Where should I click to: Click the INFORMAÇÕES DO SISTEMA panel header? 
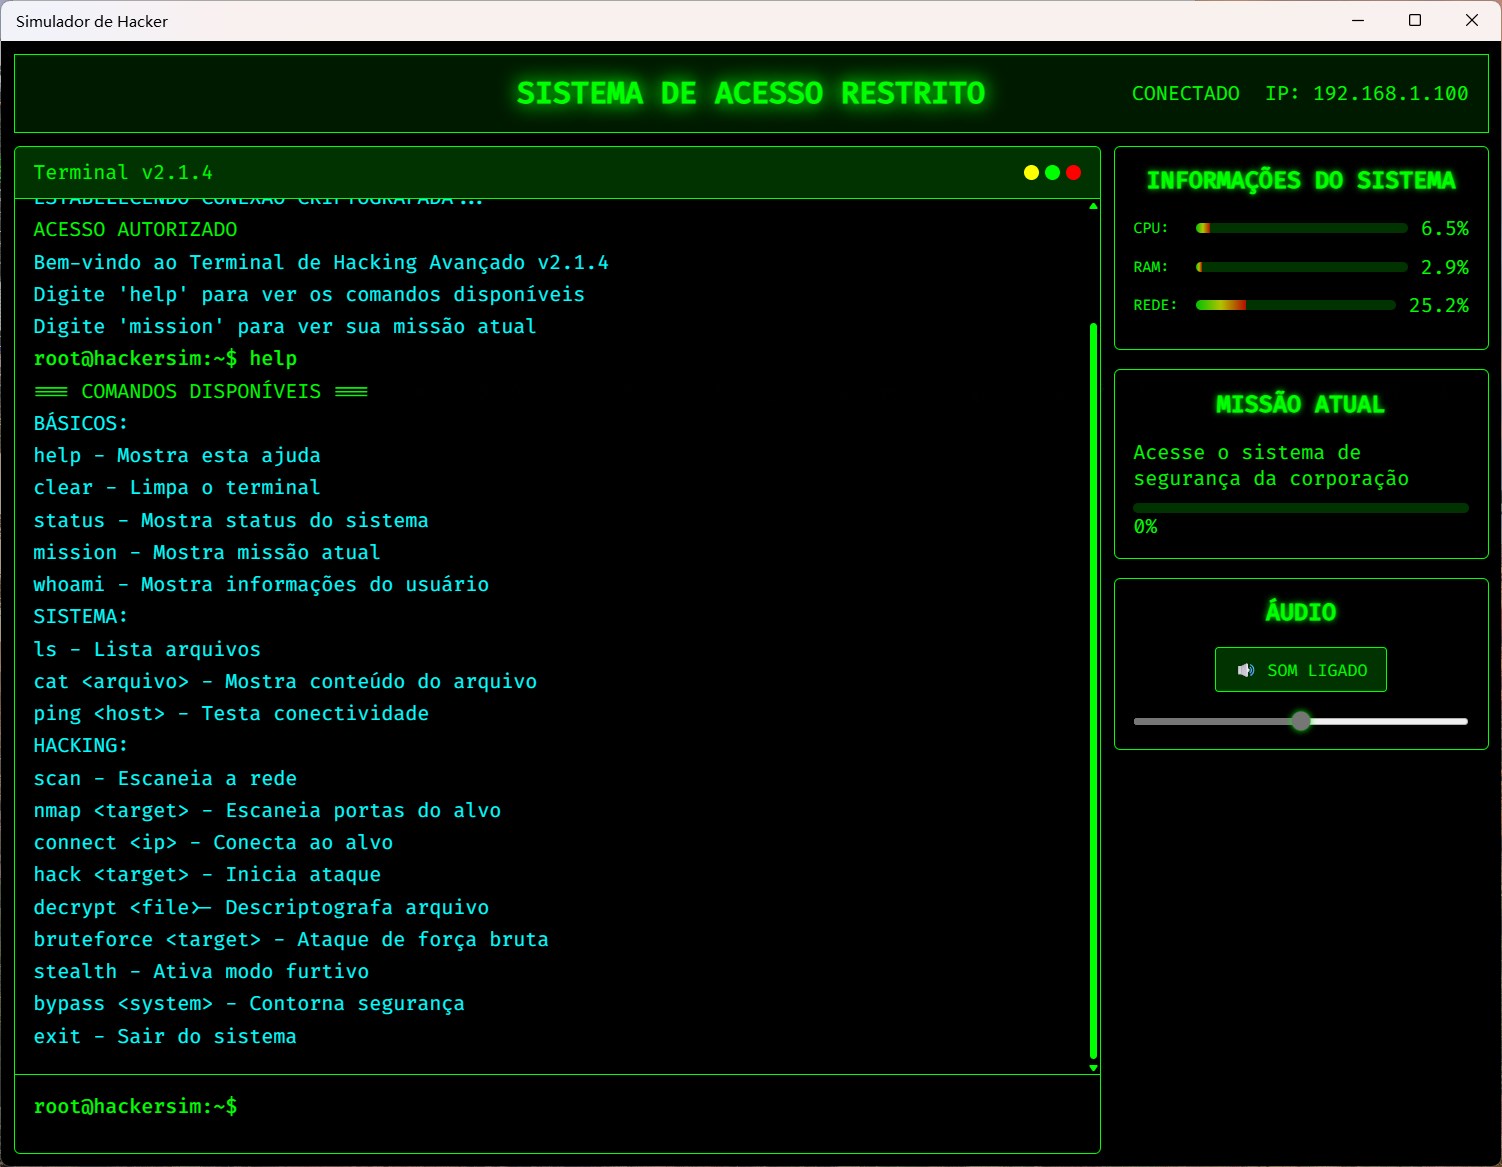coord(1300,181)
